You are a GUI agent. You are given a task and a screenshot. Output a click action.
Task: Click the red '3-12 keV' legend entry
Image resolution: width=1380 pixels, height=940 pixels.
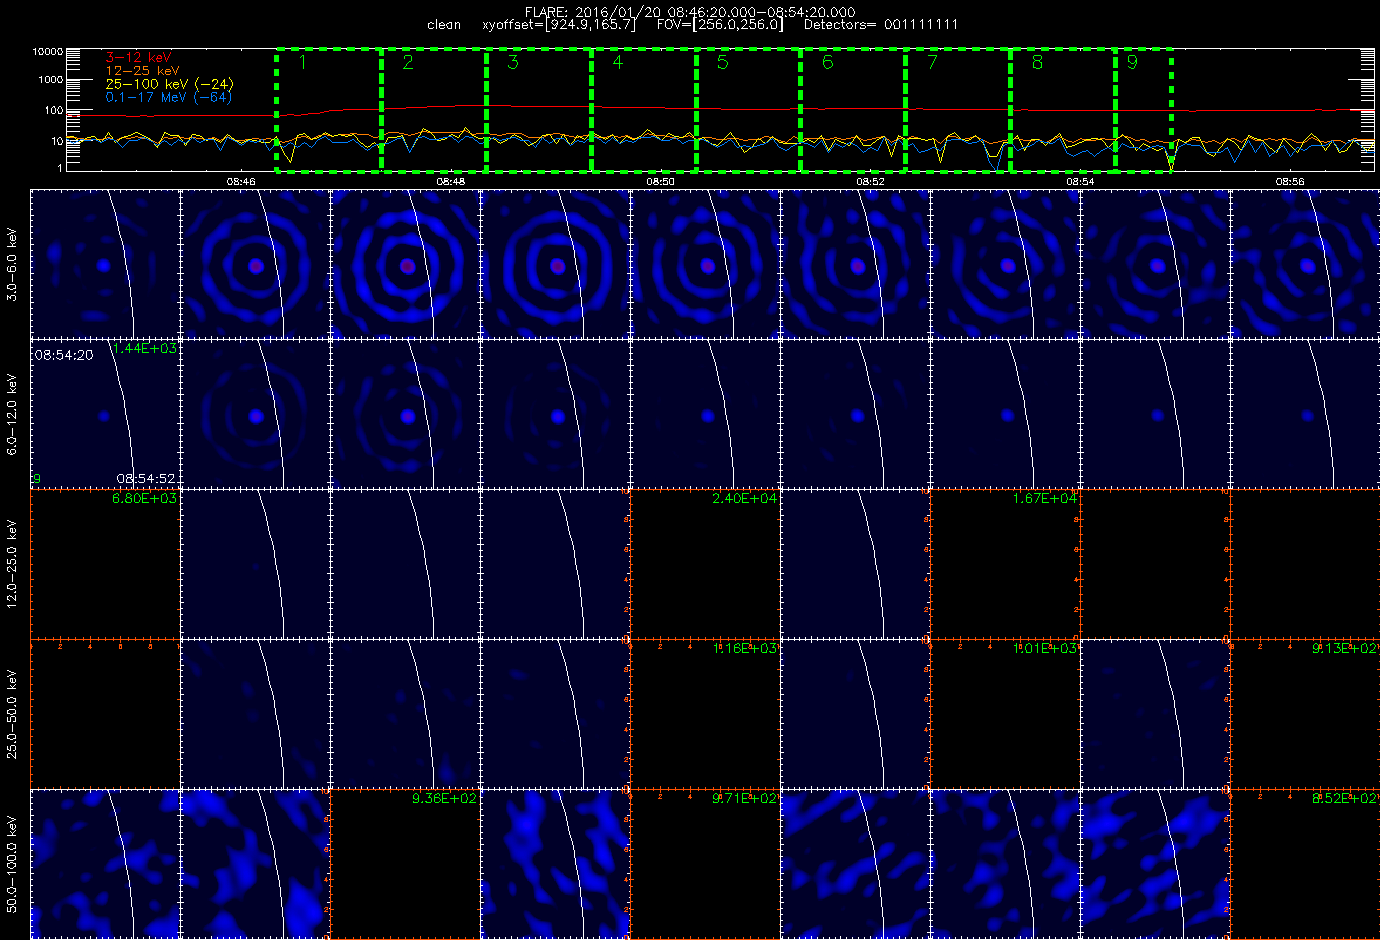click(138, 58)
